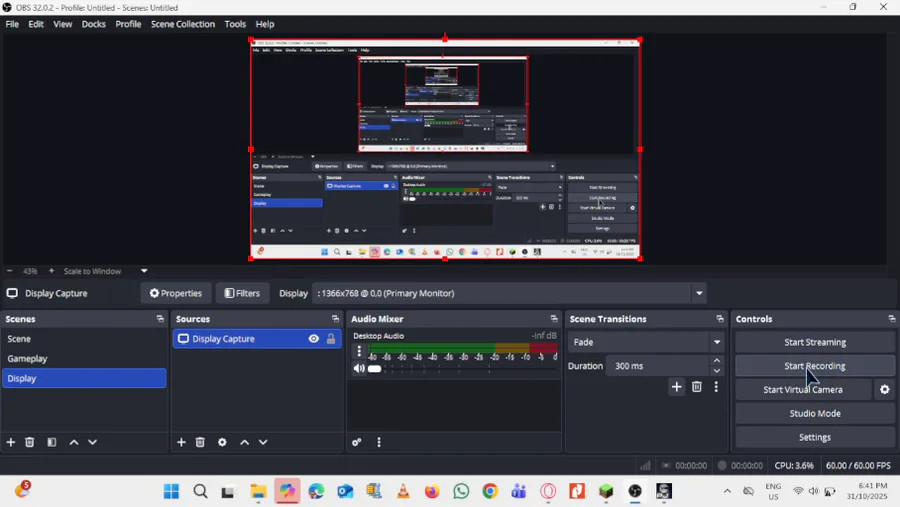The height and width of the screenshot is (507, 900).
Task: Open advanced audio properties gears icon
Action: click(356, 442)
